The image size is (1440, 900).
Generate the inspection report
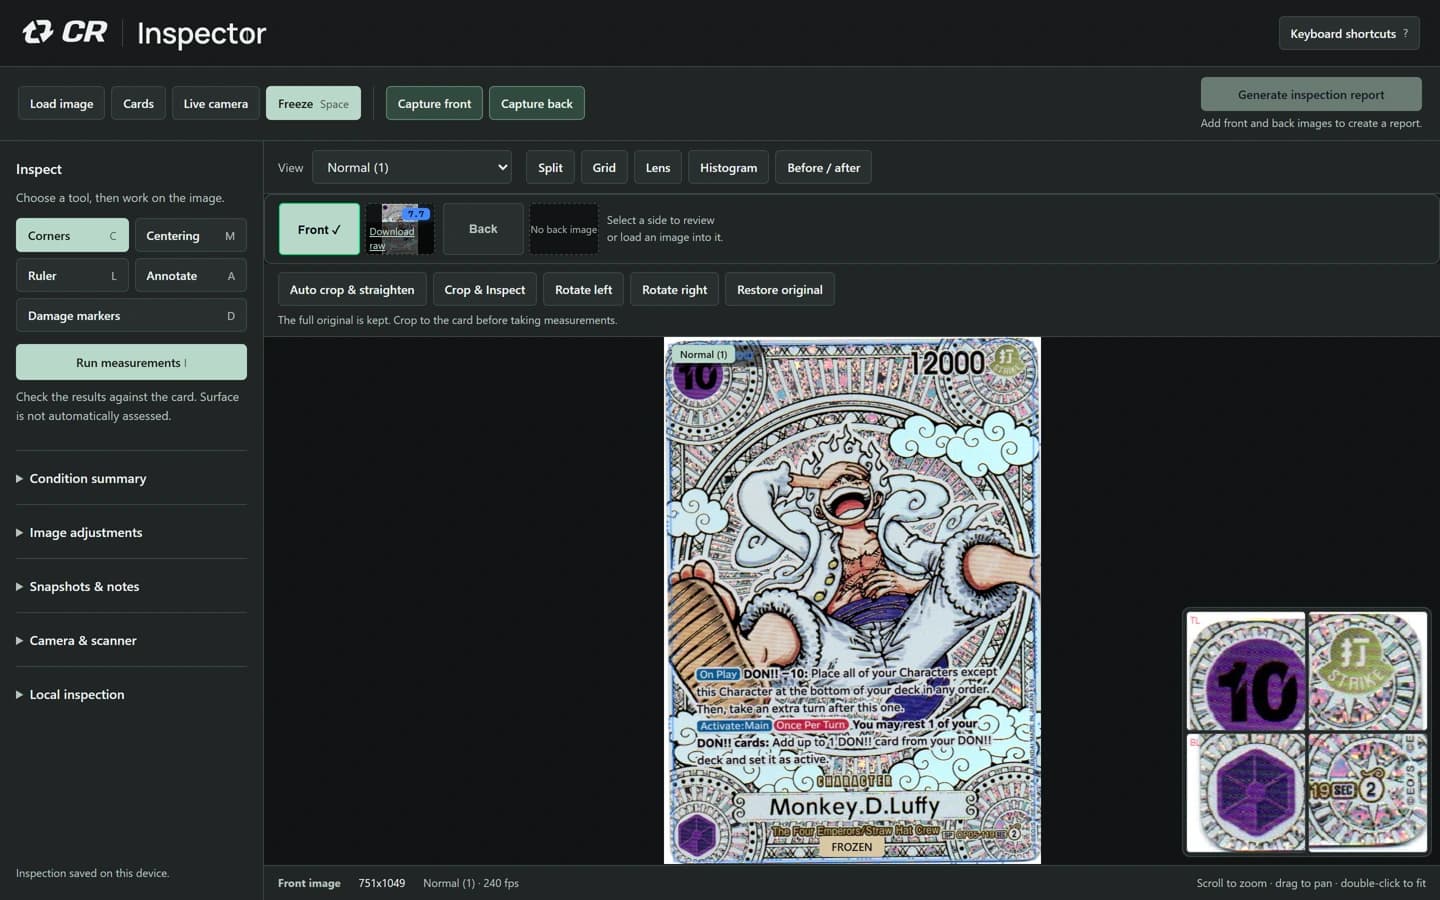(1311, 94)
